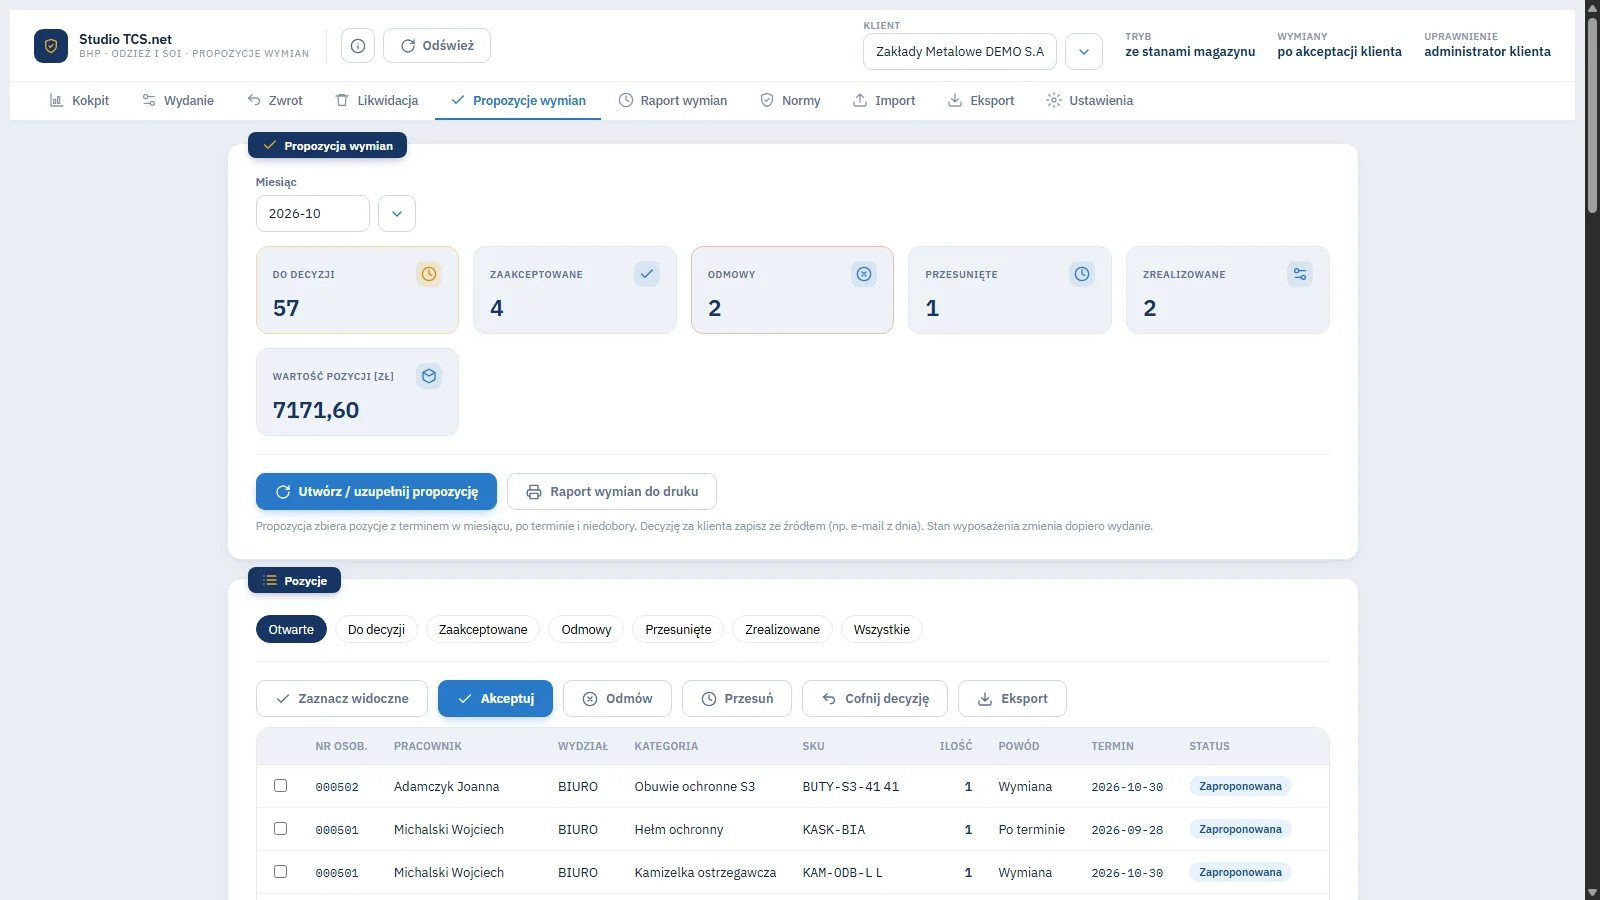Viewport: 1600px width, 900px height.
Task: Select the Otwarte filter chip
Action: click(291, 629)
